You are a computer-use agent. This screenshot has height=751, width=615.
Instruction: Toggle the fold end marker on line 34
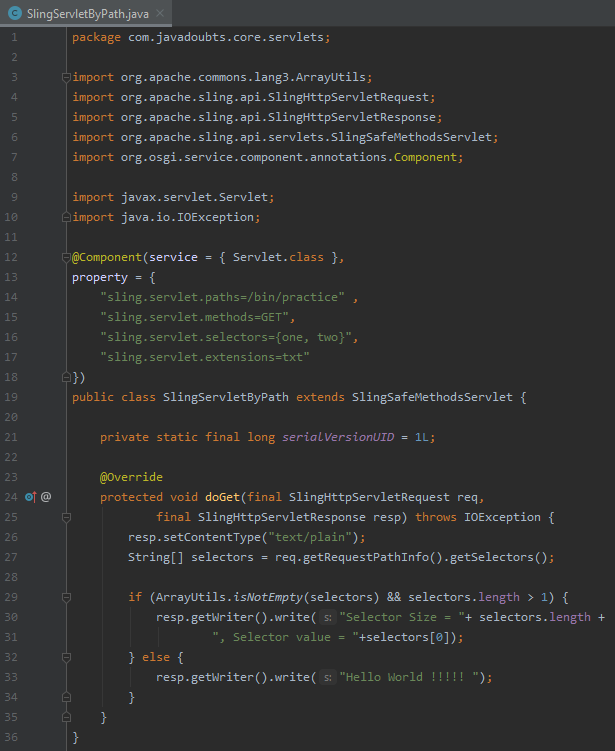[67, 697]
